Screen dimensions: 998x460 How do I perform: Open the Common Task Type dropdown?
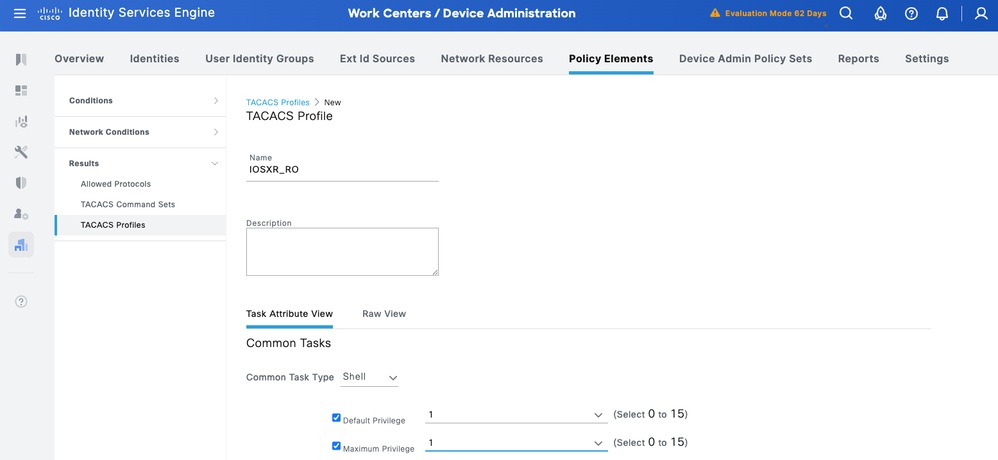(369, 377)
